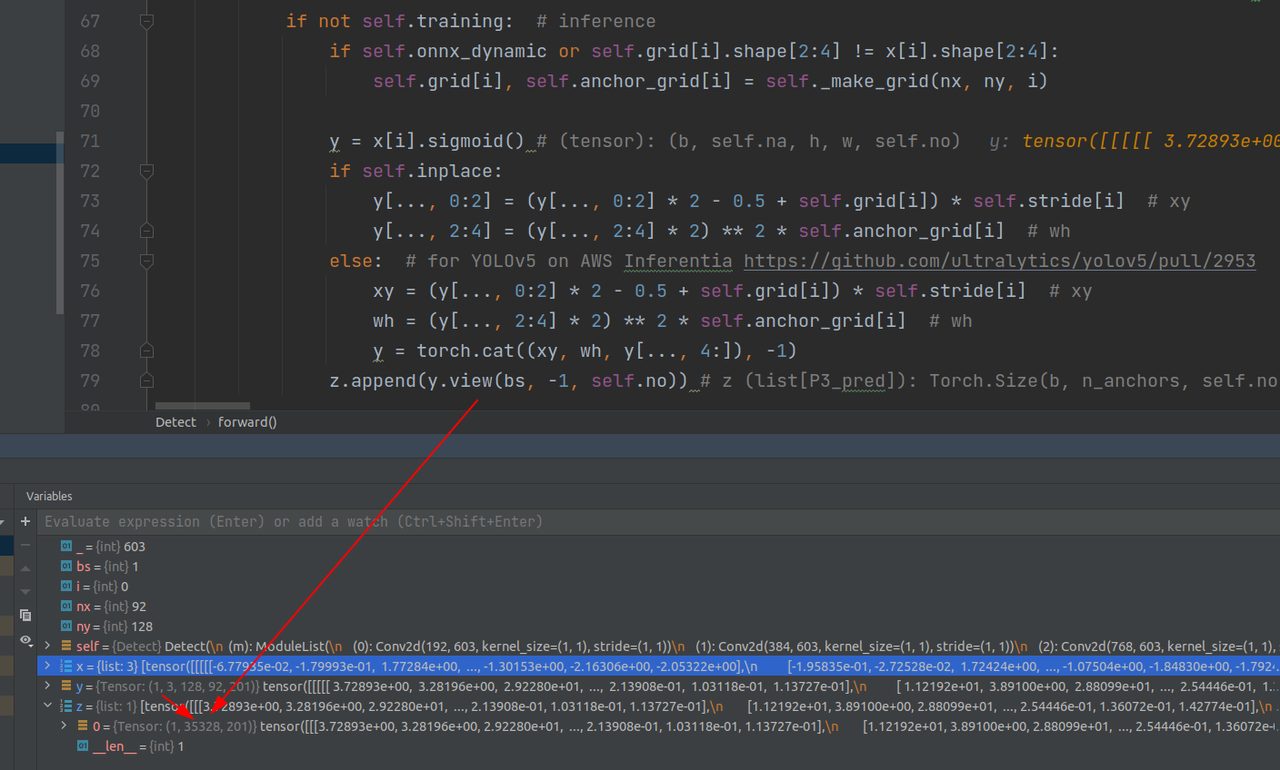Click the list icon of variable z
This screenshot has width=1280, height=770.
67,706
